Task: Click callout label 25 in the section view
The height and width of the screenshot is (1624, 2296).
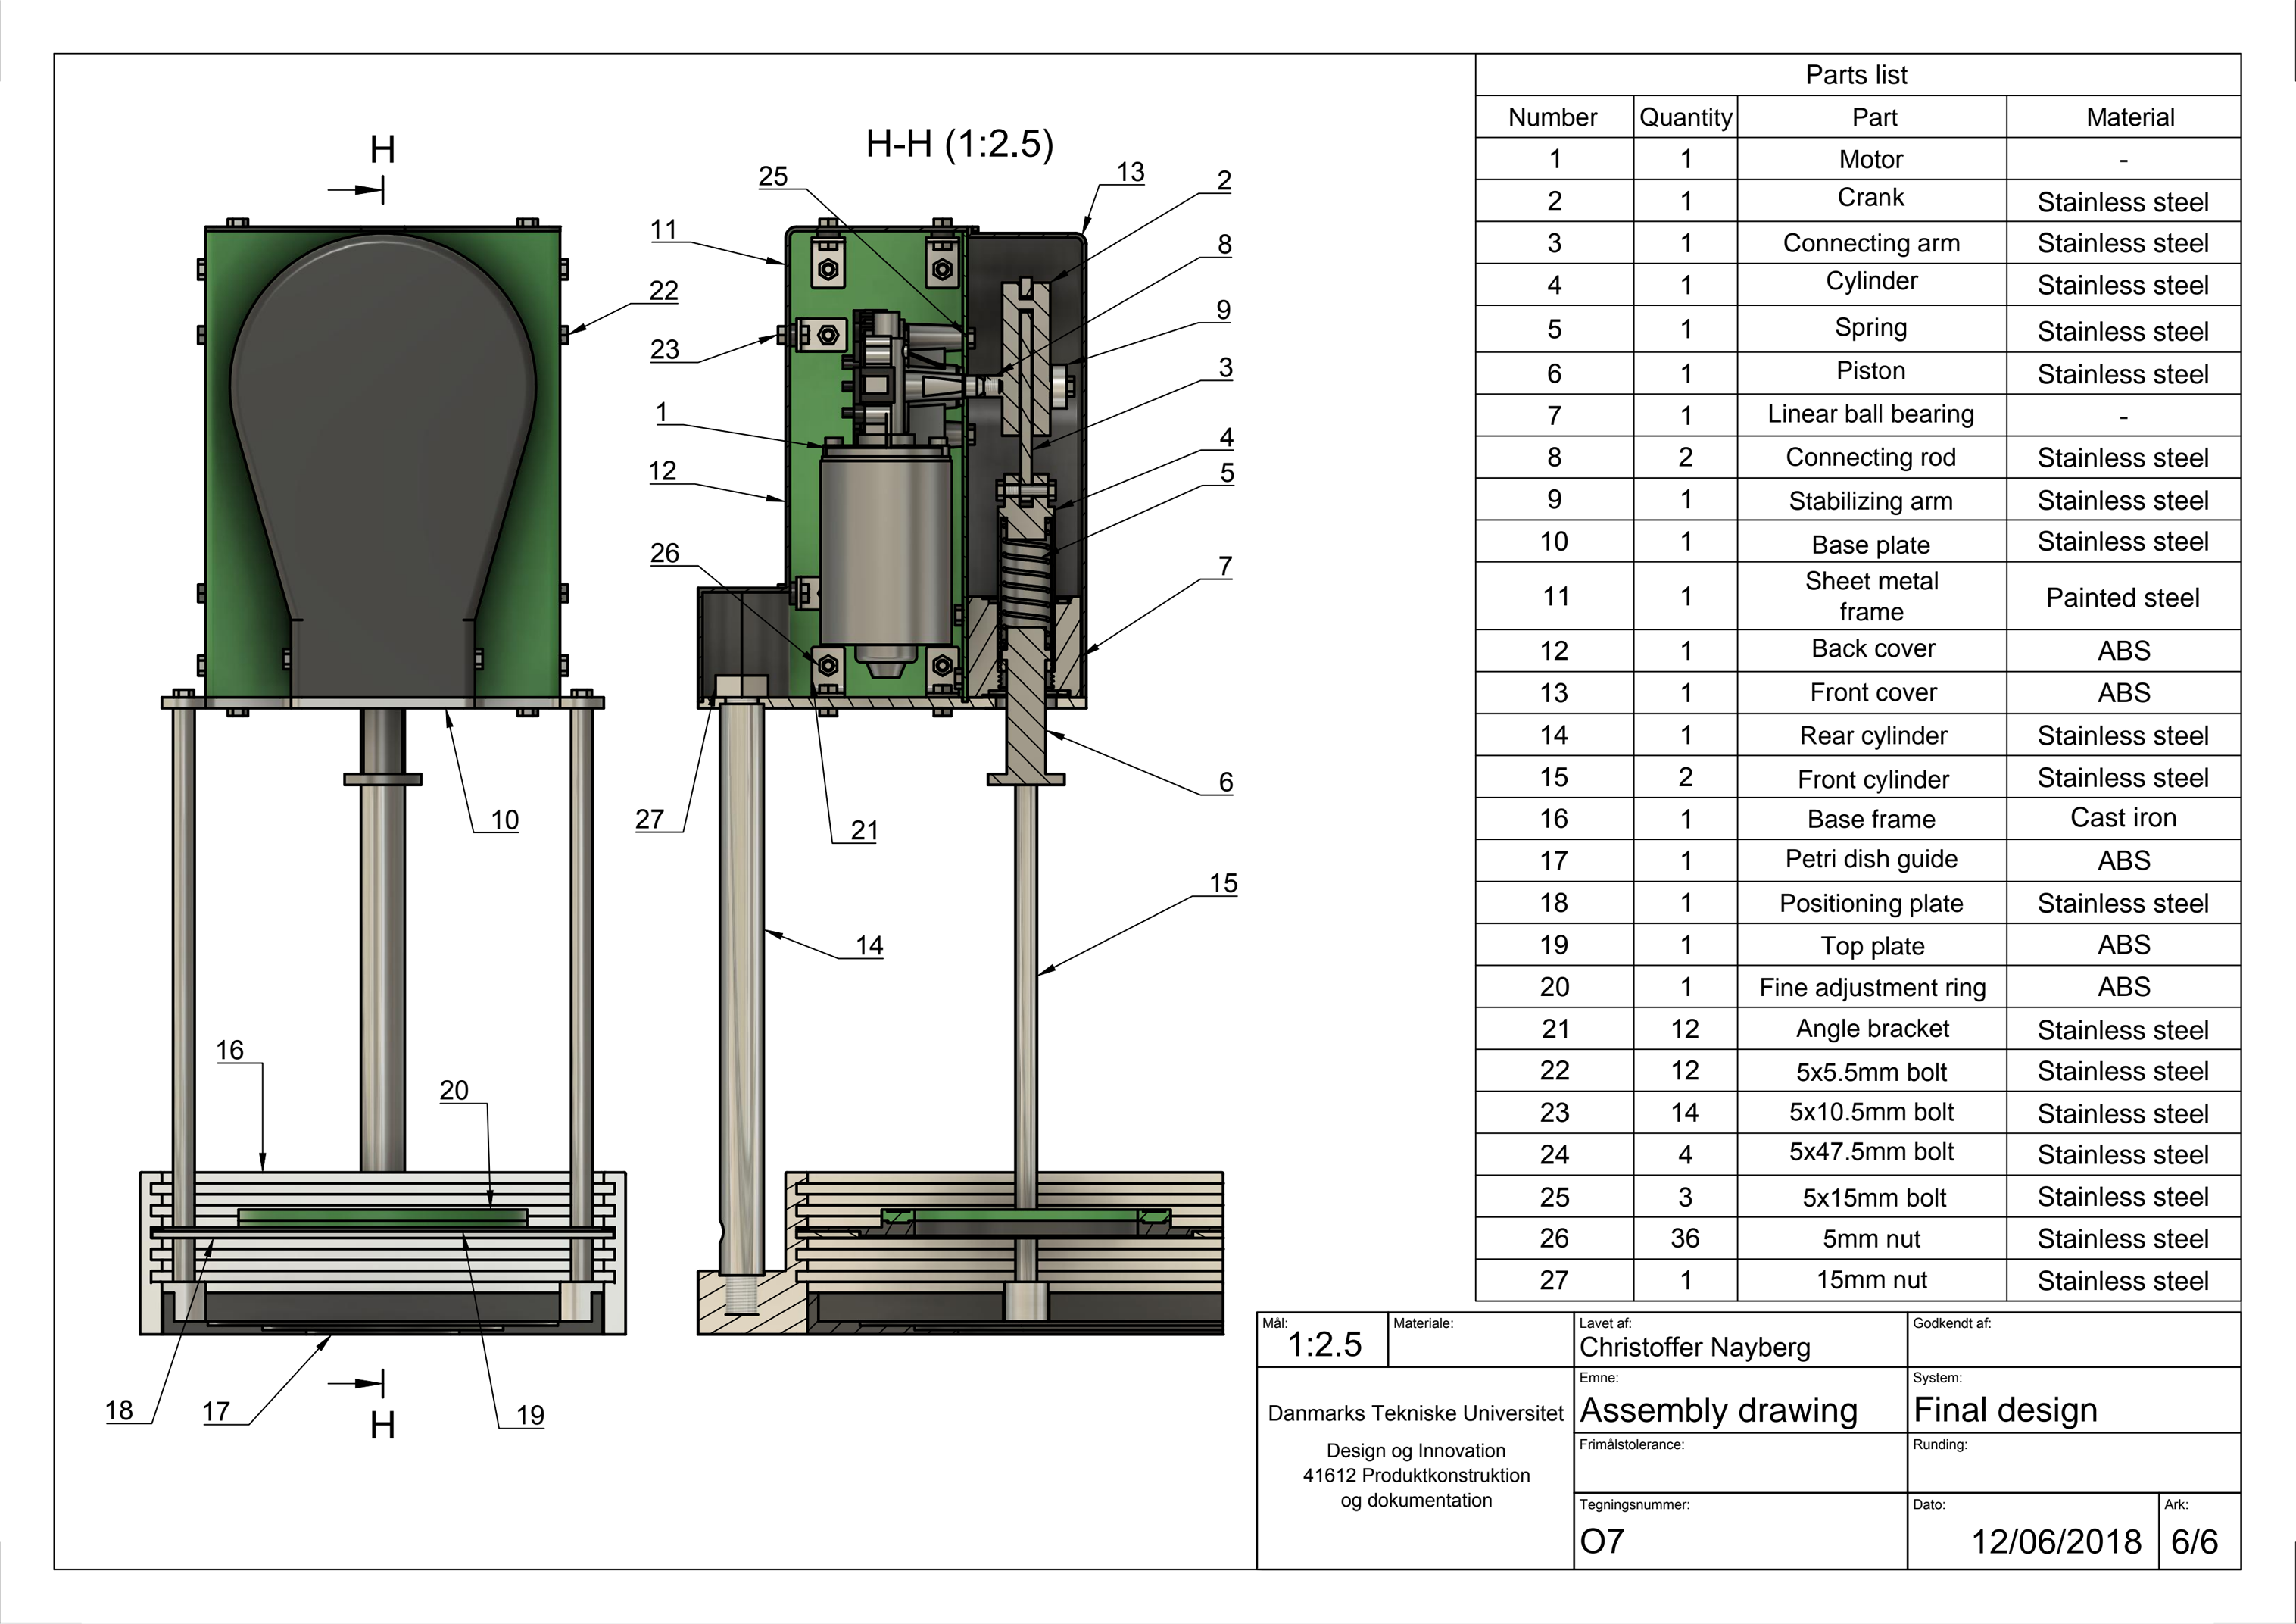Action: tap(773, 177)
